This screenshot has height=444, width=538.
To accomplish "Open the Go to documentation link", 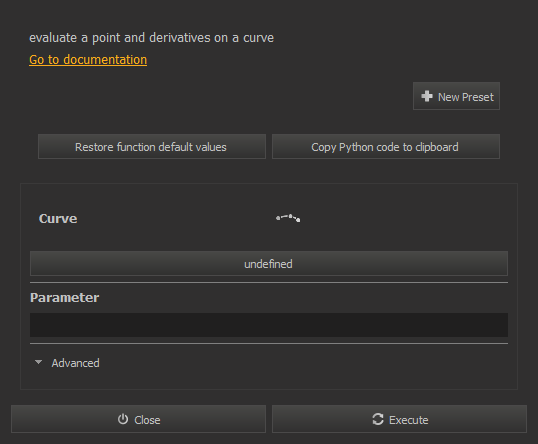I will point(88,60).
